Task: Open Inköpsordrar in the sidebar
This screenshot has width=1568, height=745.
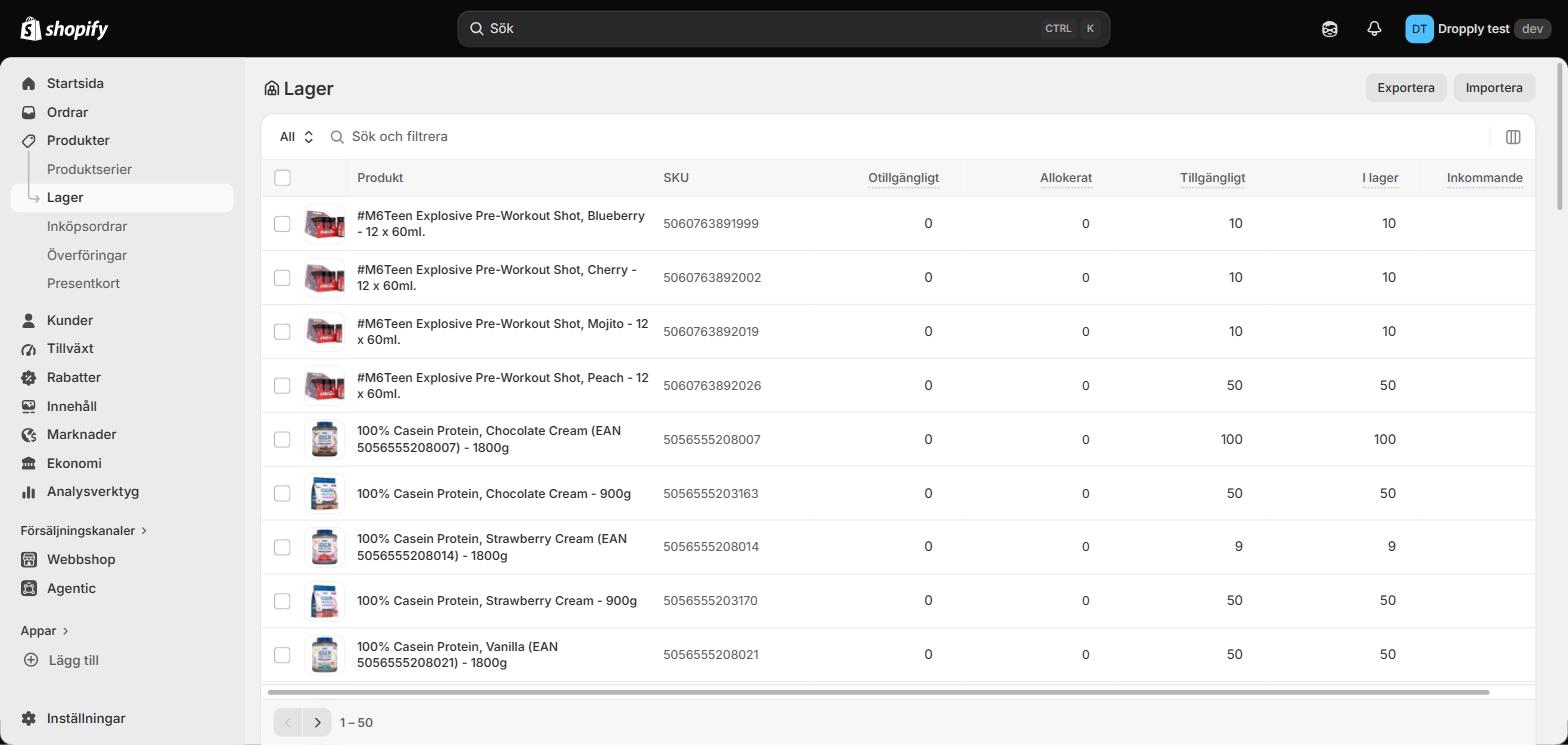Action: tap(87, 227)
